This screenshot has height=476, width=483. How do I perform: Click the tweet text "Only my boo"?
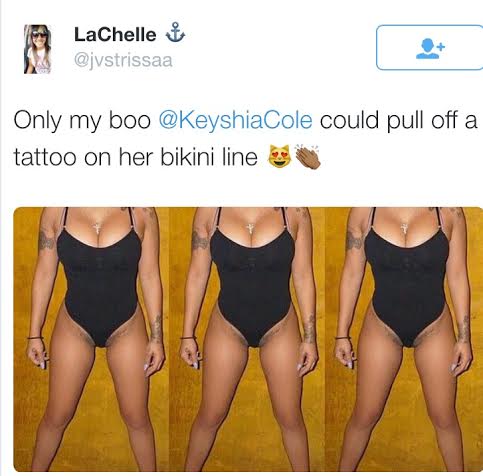tap(82, 121)
